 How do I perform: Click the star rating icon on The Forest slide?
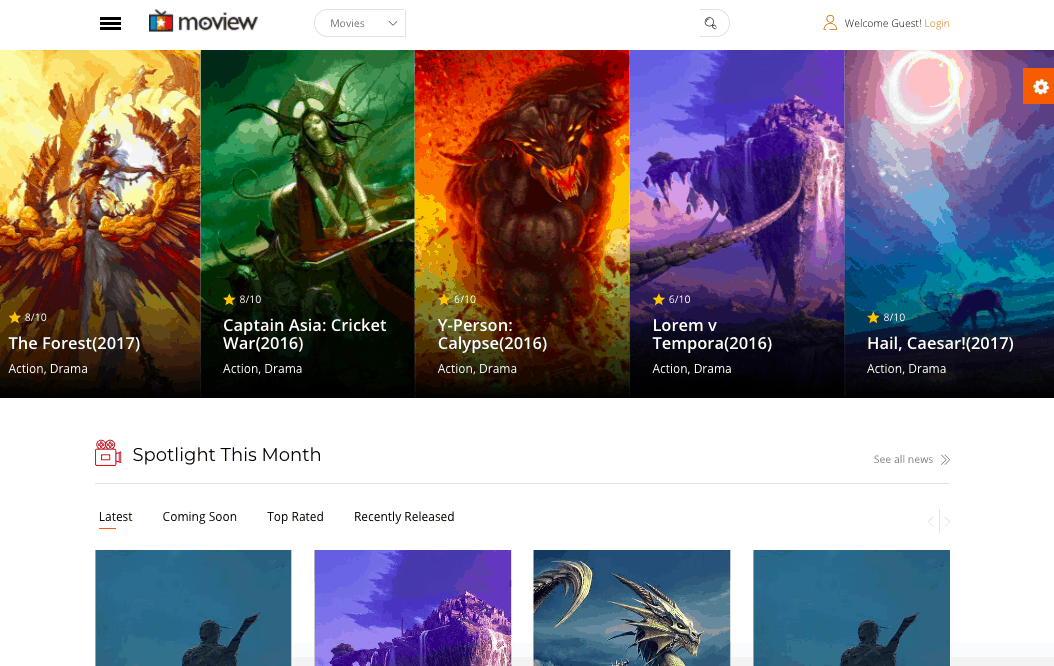(x=13, y=317)
